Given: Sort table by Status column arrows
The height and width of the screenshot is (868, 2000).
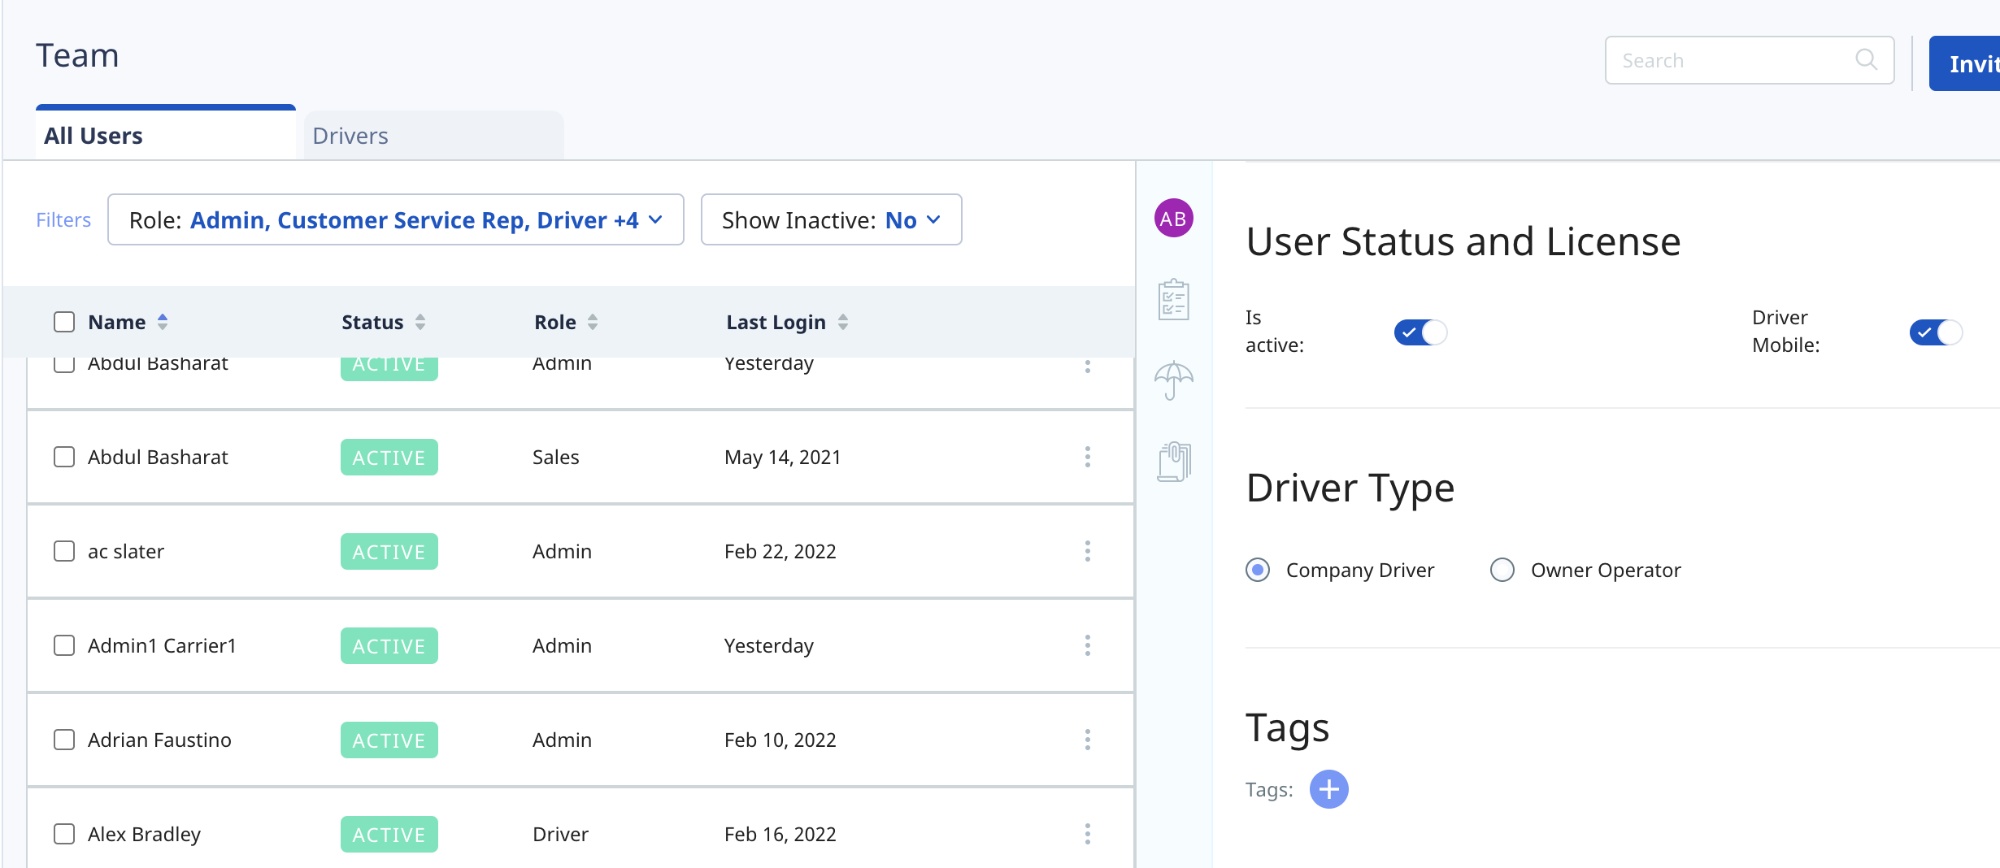Looking at the screenshot, I should 421,322.
